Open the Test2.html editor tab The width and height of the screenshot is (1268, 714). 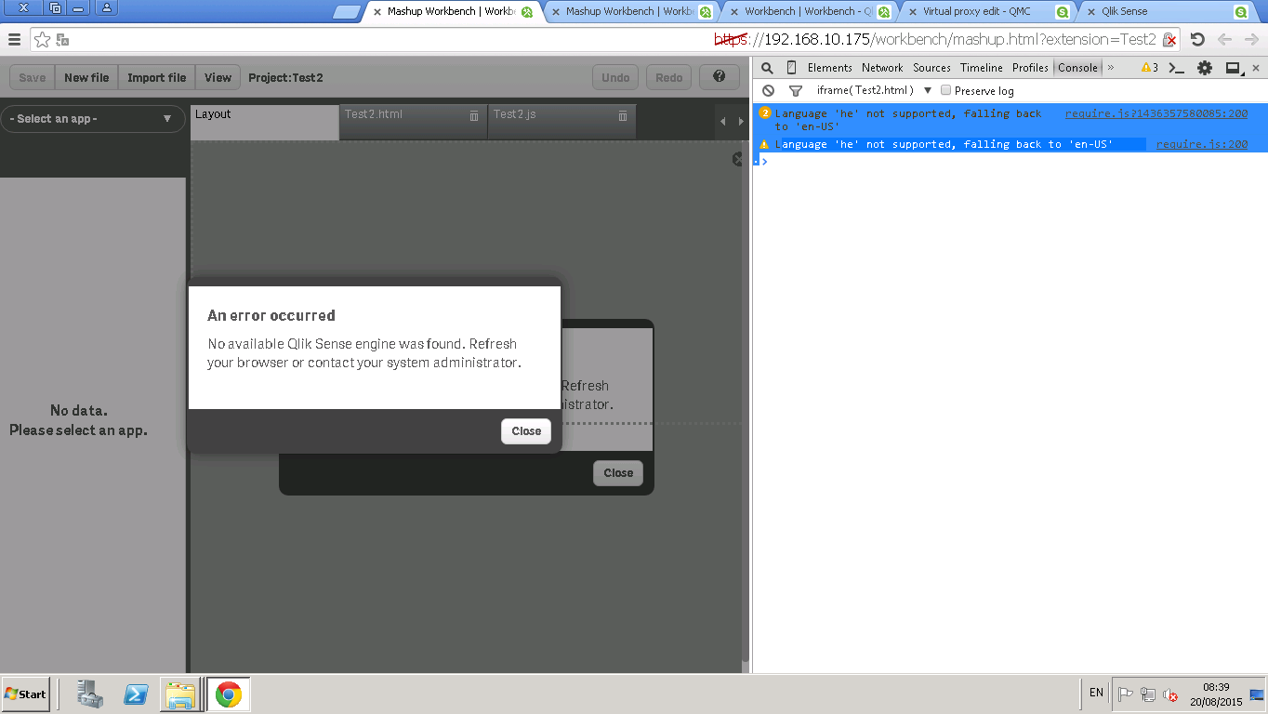(x=413, y=121)
